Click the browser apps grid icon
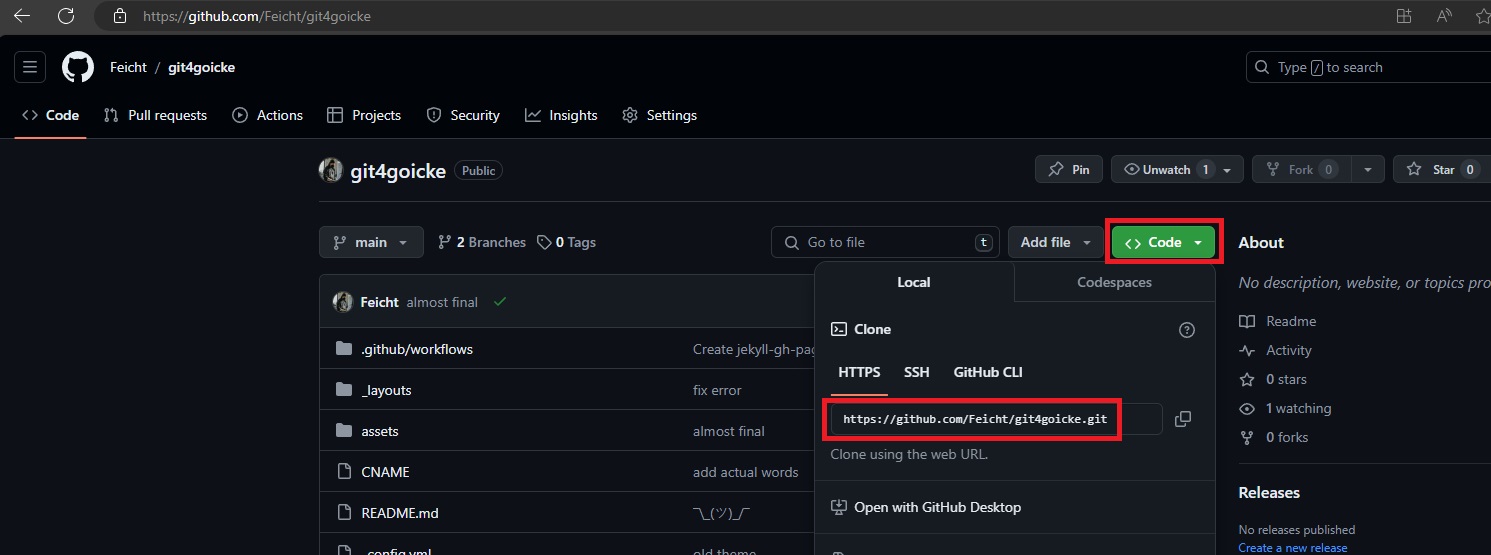The height and width of the screenshot is (555, 1491). 1404,16
